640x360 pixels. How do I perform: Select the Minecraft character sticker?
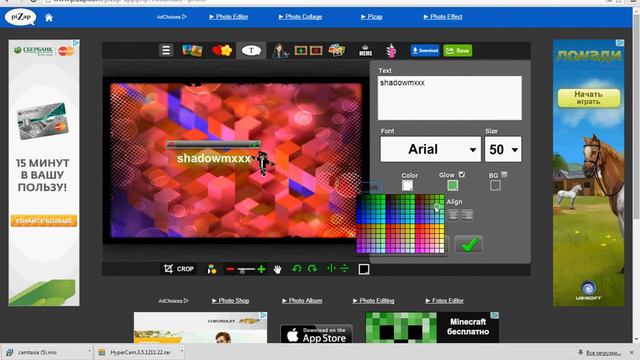pyautogui.click(x=263, y=163)
